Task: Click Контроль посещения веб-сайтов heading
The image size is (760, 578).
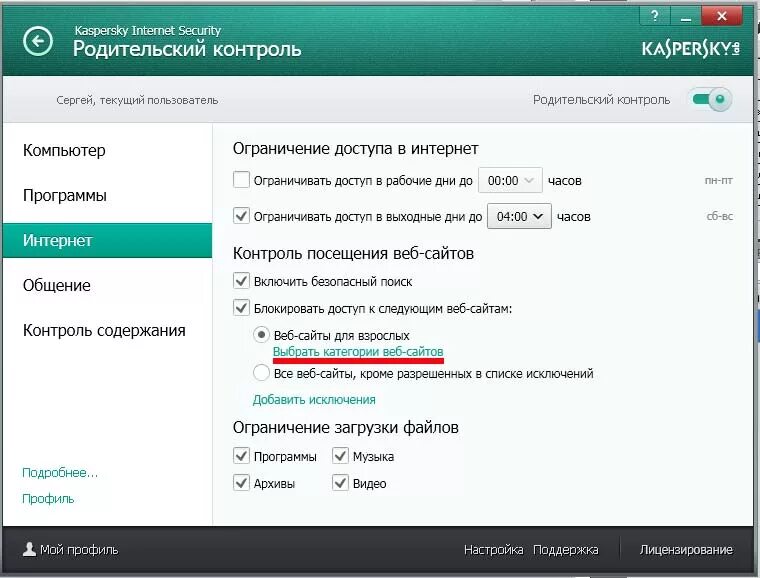Action: 353,253
